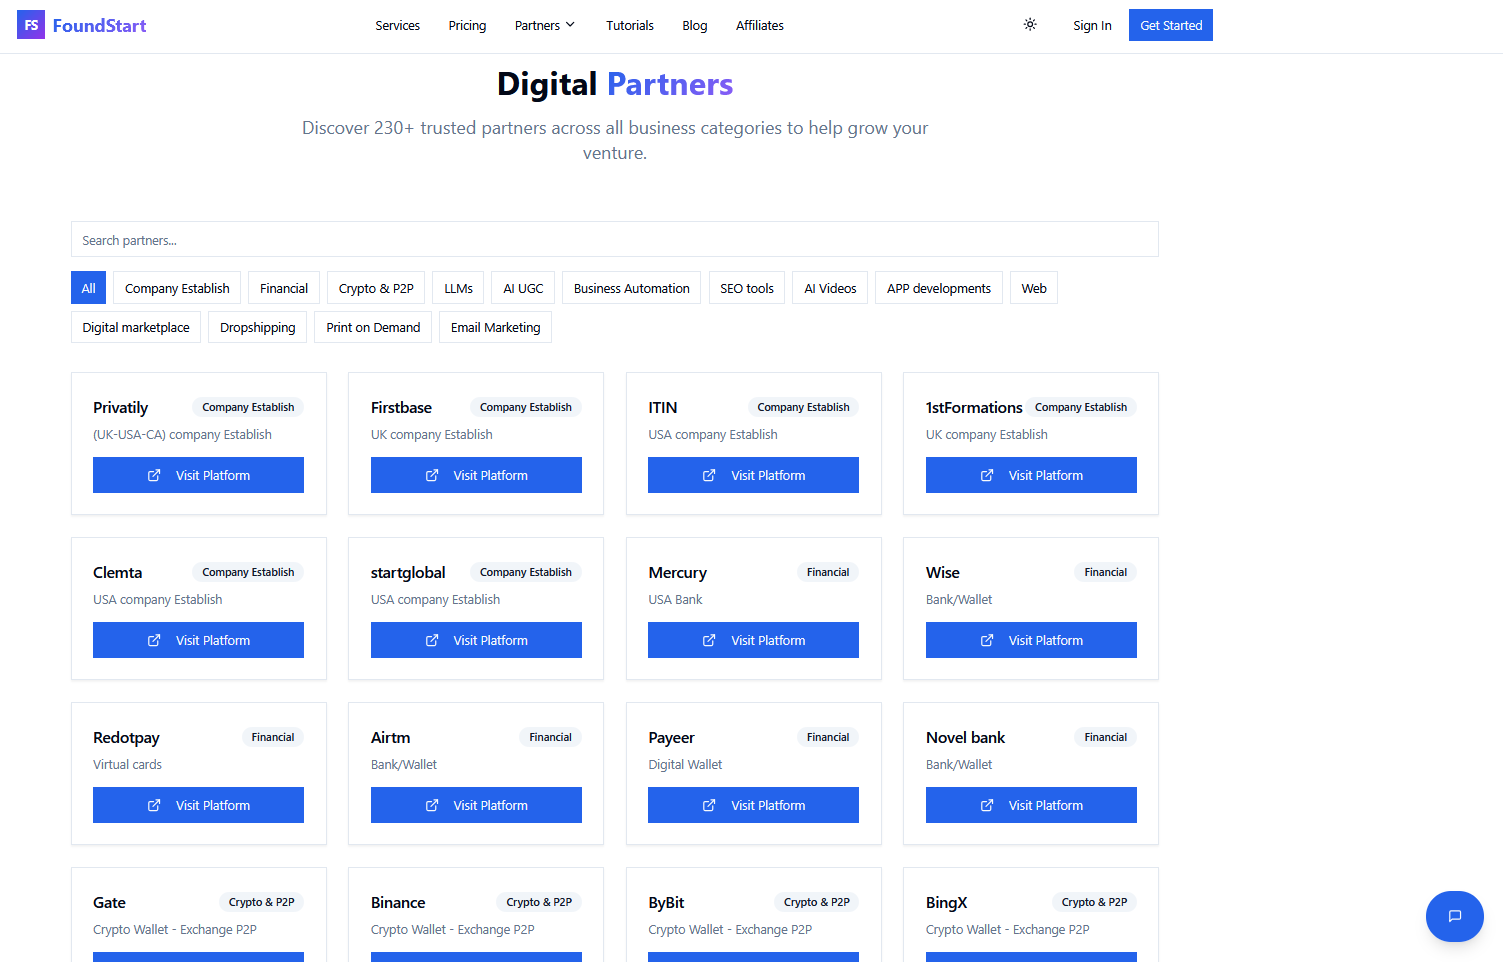
Task: Filter by Company Establish category
Action: [x=177, y=288]
